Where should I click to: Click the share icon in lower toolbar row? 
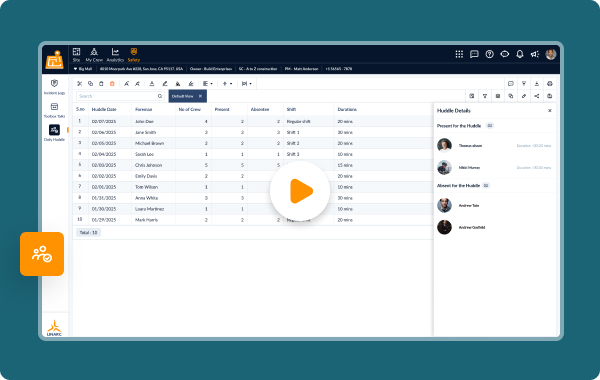click(537, 96)
